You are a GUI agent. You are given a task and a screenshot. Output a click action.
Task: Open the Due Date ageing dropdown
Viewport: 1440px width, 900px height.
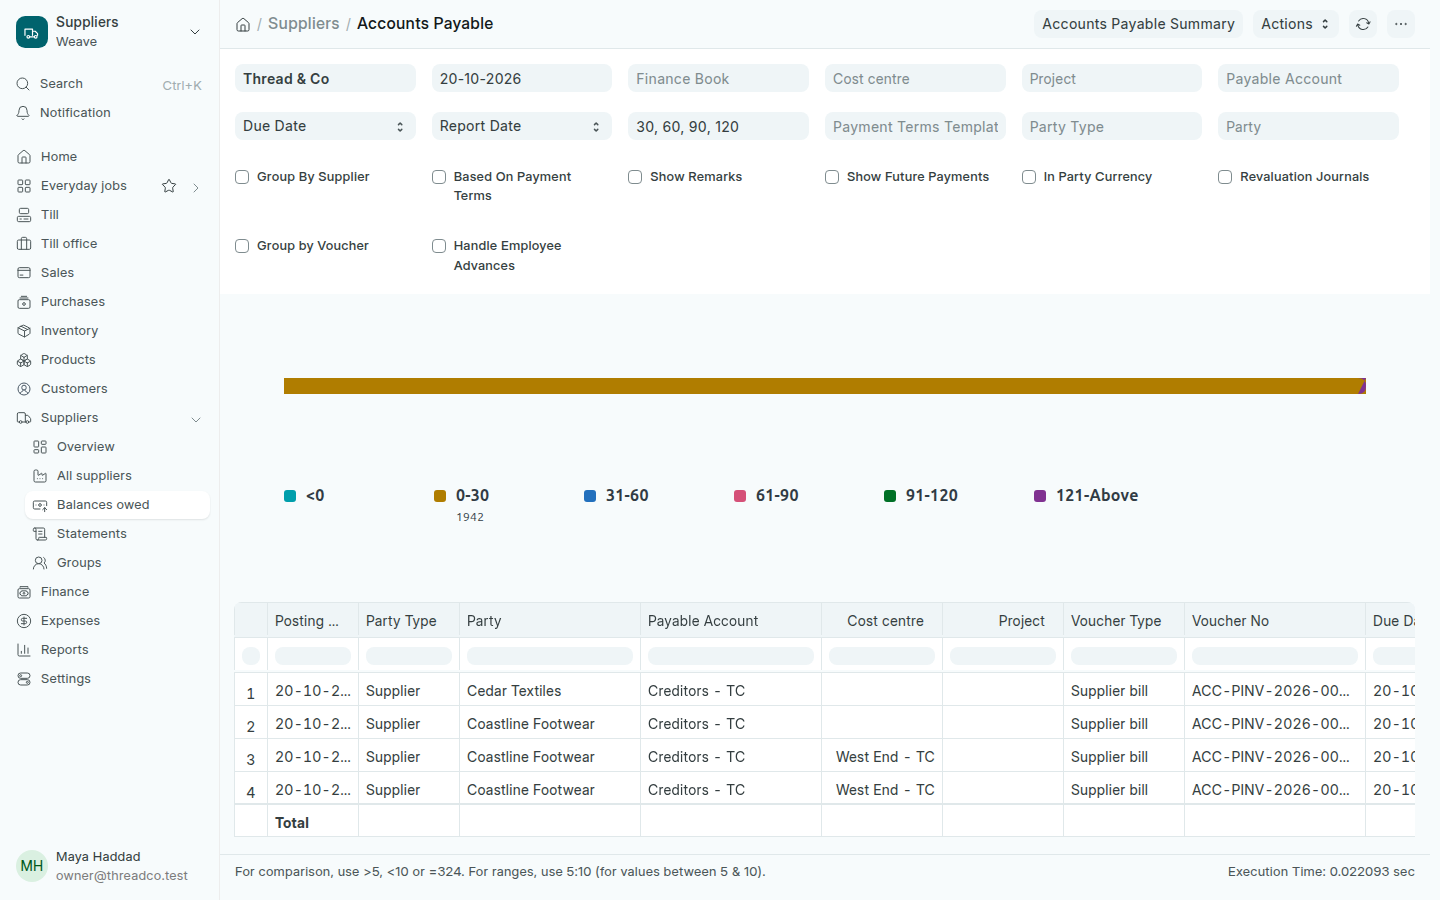(325, 126)
